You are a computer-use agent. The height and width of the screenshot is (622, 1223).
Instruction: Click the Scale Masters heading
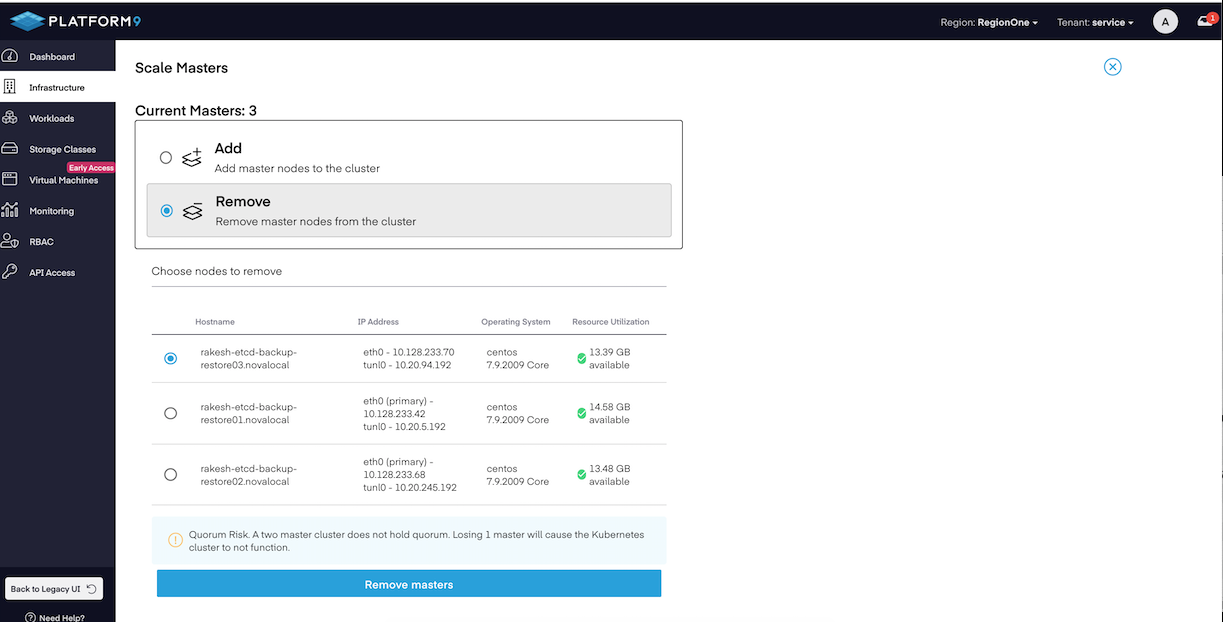click(182, 68)
